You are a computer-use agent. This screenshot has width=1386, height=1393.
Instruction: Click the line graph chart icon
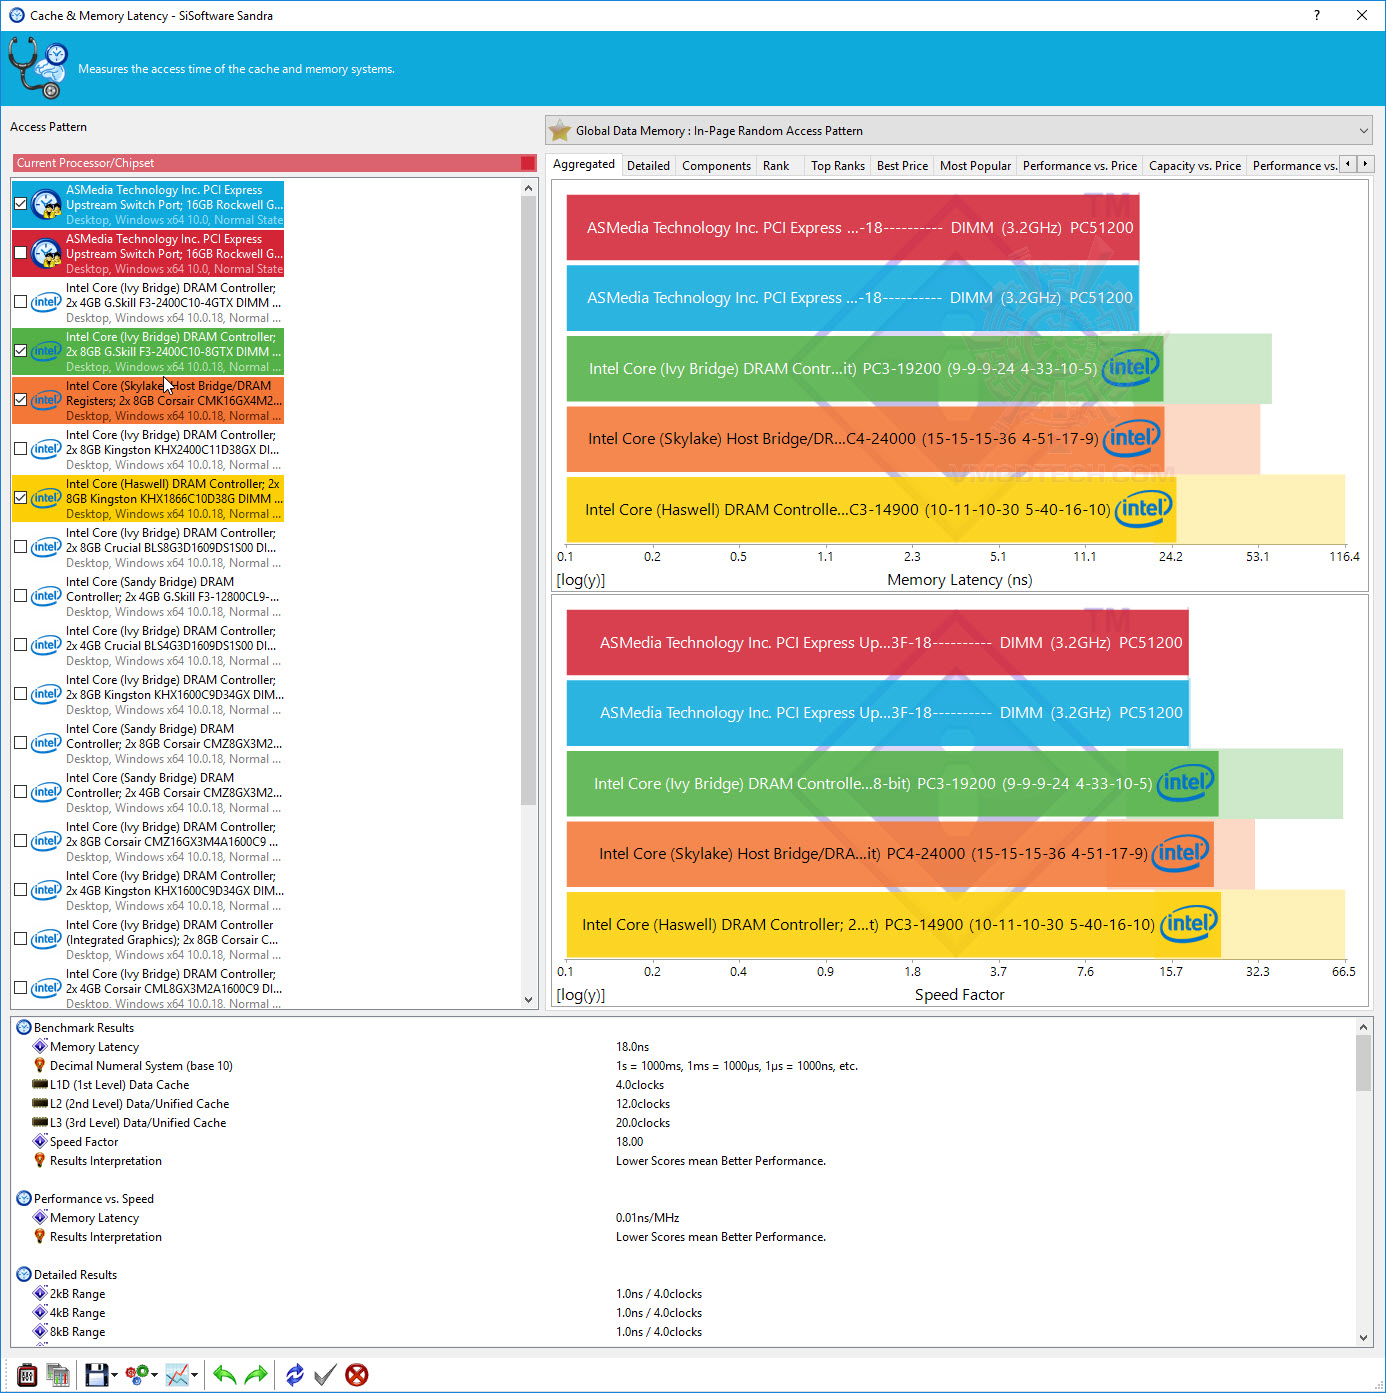tap(177, 1375)
